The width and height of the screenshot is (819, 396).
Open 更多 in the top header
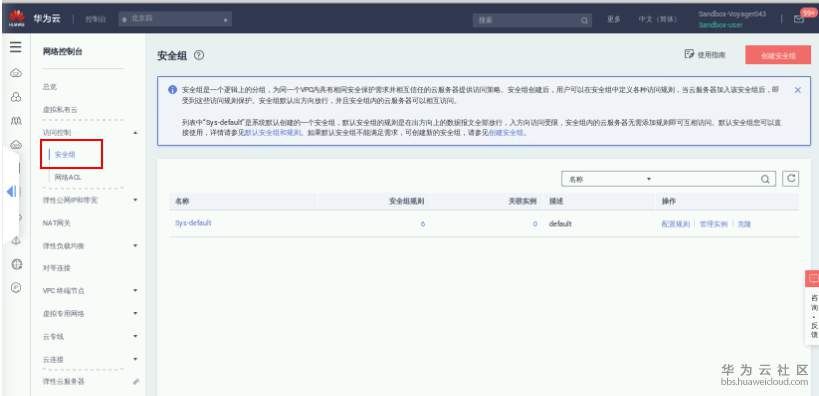click(613, 19)
